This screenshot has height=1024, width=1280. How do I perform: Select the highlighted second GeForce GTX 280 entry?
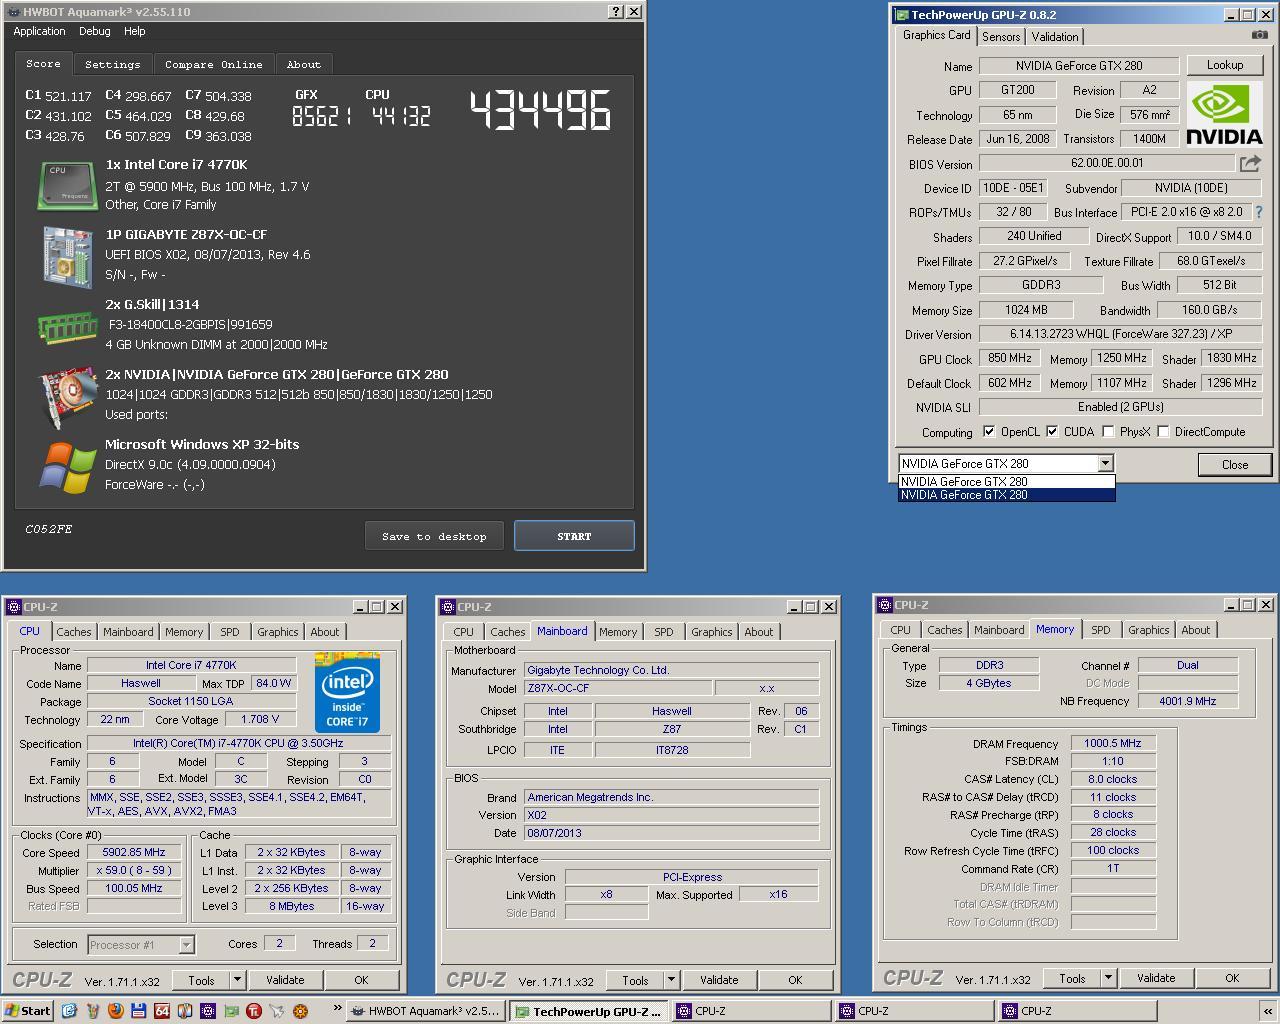point(1006,495)
